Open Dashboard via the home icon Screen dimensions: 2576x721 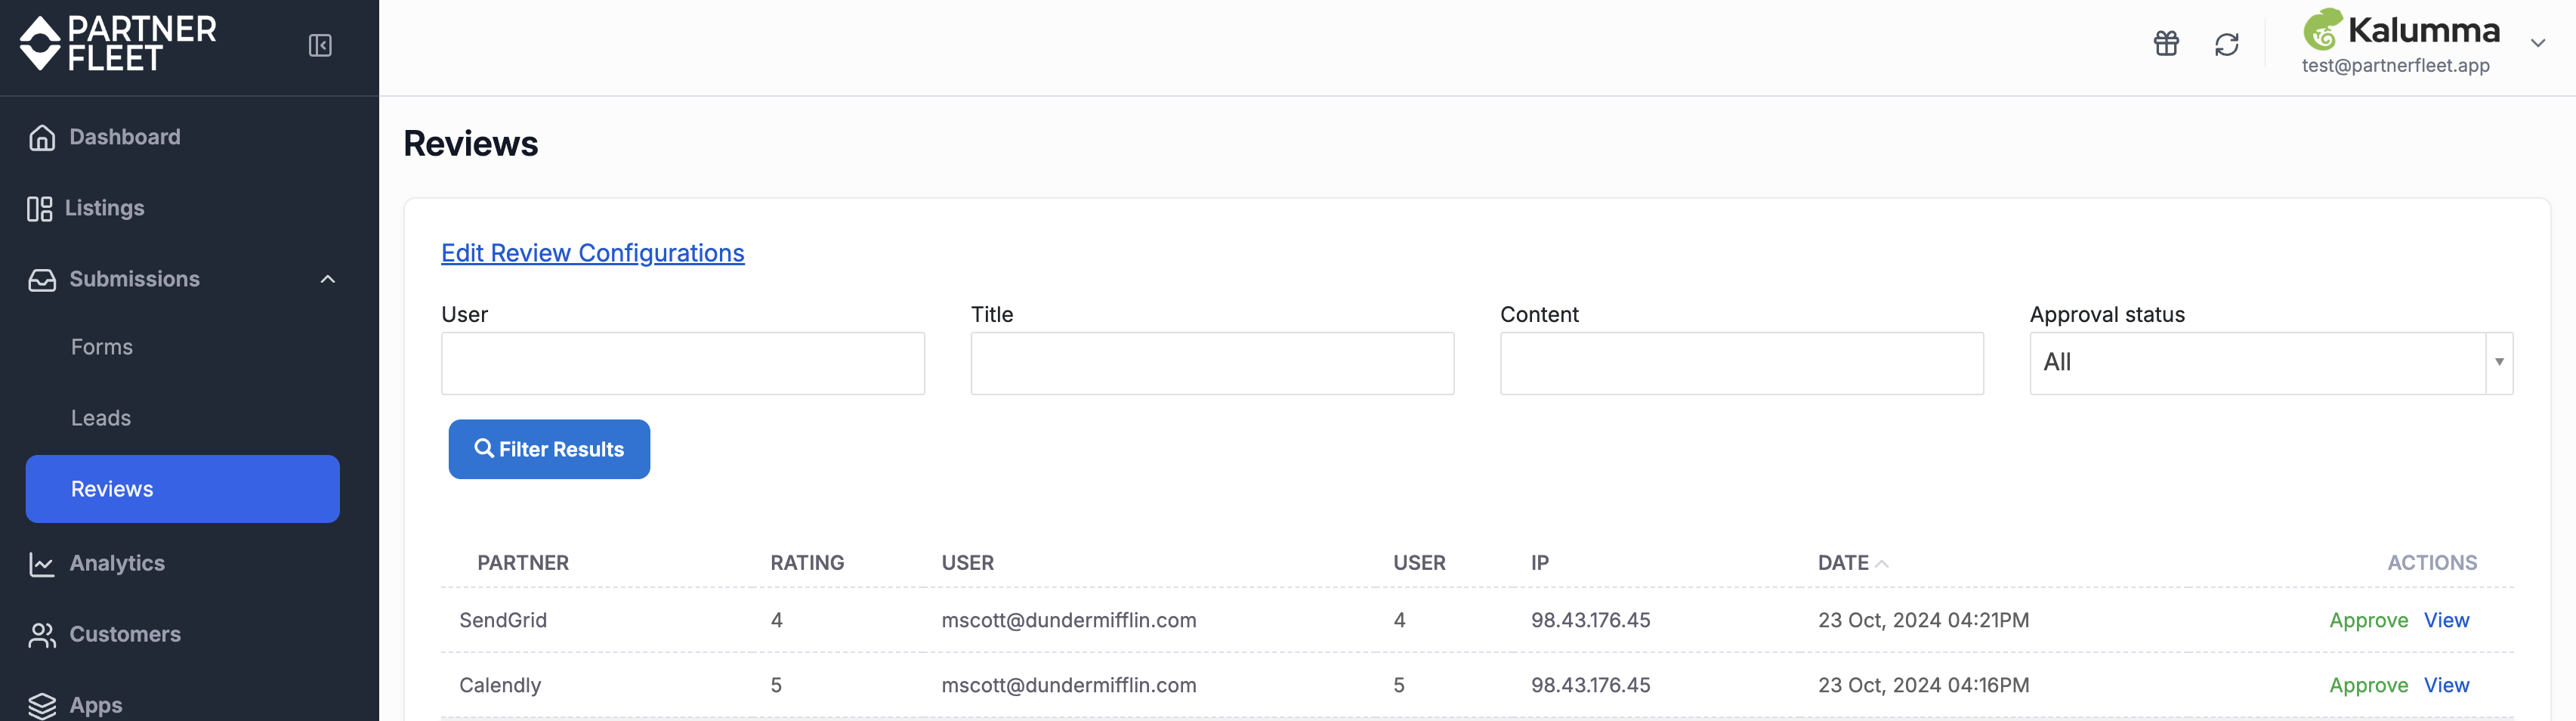(x=42, y=137)
